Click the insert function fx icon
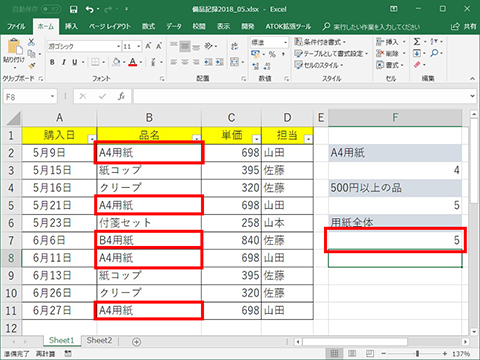This screenshot has width=480, height=360. click(121, 97)
